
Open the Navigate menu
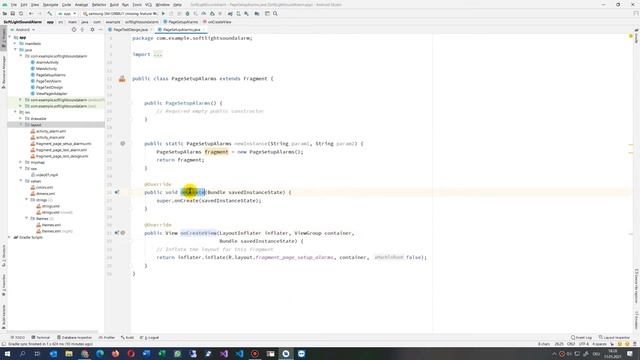coord(51,4)
